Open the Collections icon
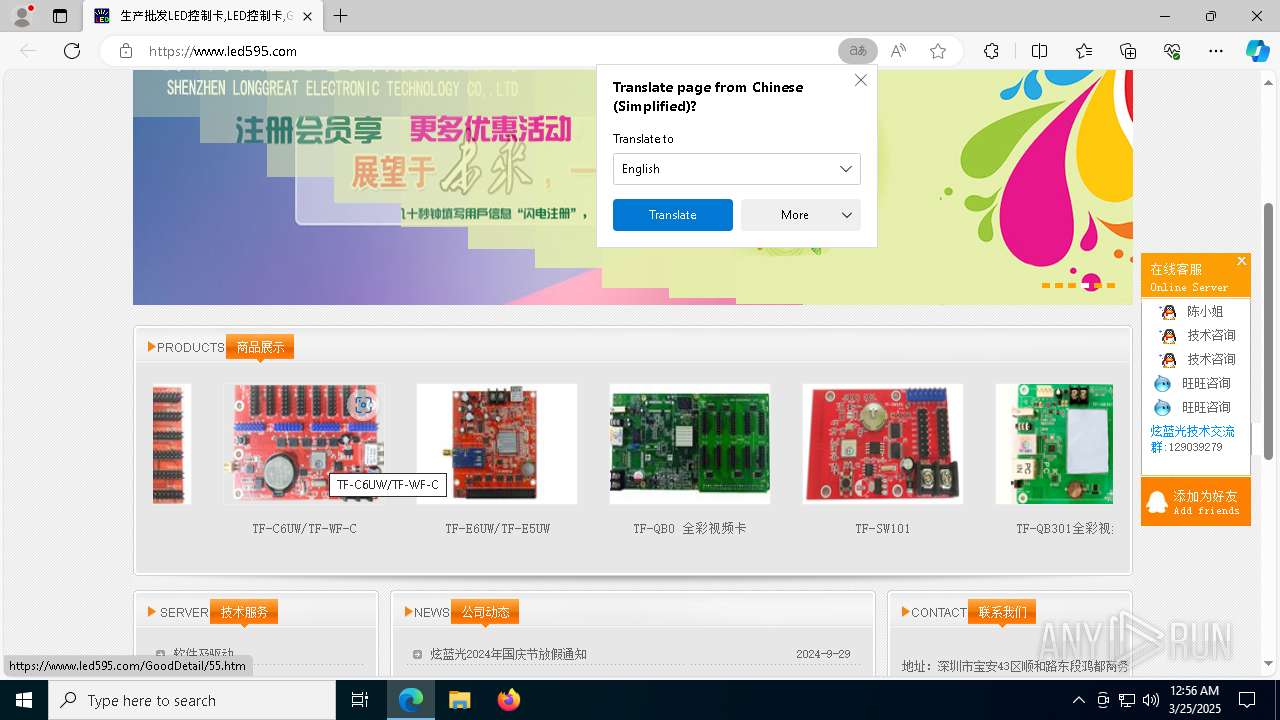Viewport: 1280px width, 720px height. click(x=1128, y=51)
